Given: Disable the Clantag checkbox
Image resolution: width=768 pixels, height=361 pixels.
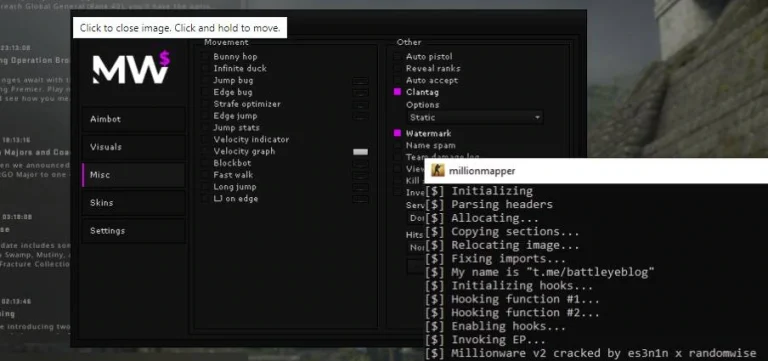Looking at the screenshot, I should tap(397, 92).
